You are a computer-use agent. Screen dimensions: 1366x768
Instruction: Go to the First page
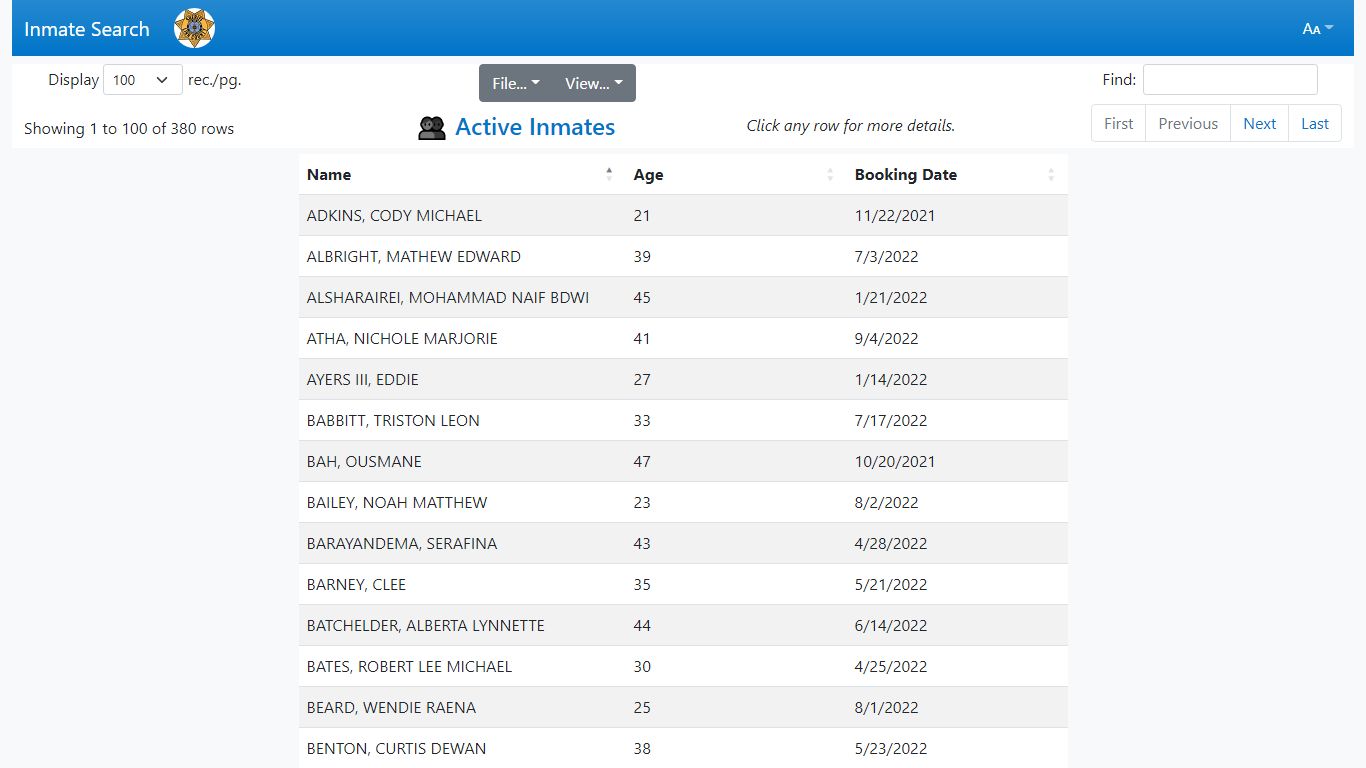[x=1118, y=123]
